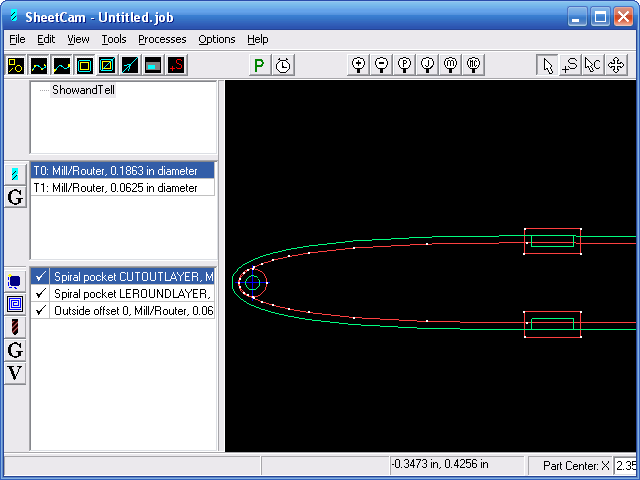Toggle the second wave path display icon
This screenshot has width=640, height=480.
pos(62,65)
